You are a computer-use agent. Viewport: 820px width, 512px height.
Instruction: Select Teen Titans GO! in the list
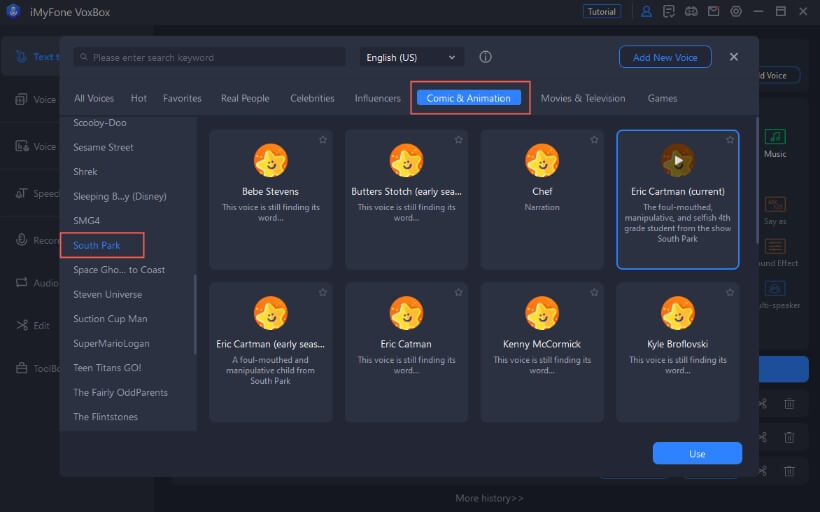pyautogui.click(x=107, y=368)
